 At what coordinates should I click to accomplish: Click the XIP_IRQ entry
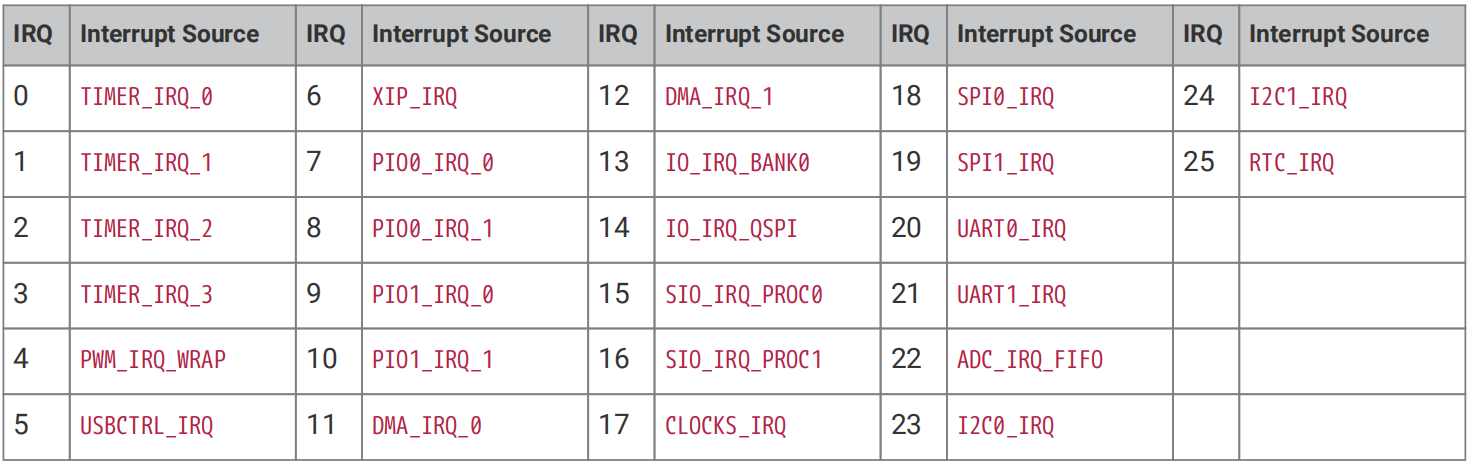click(x=414, y=97)
